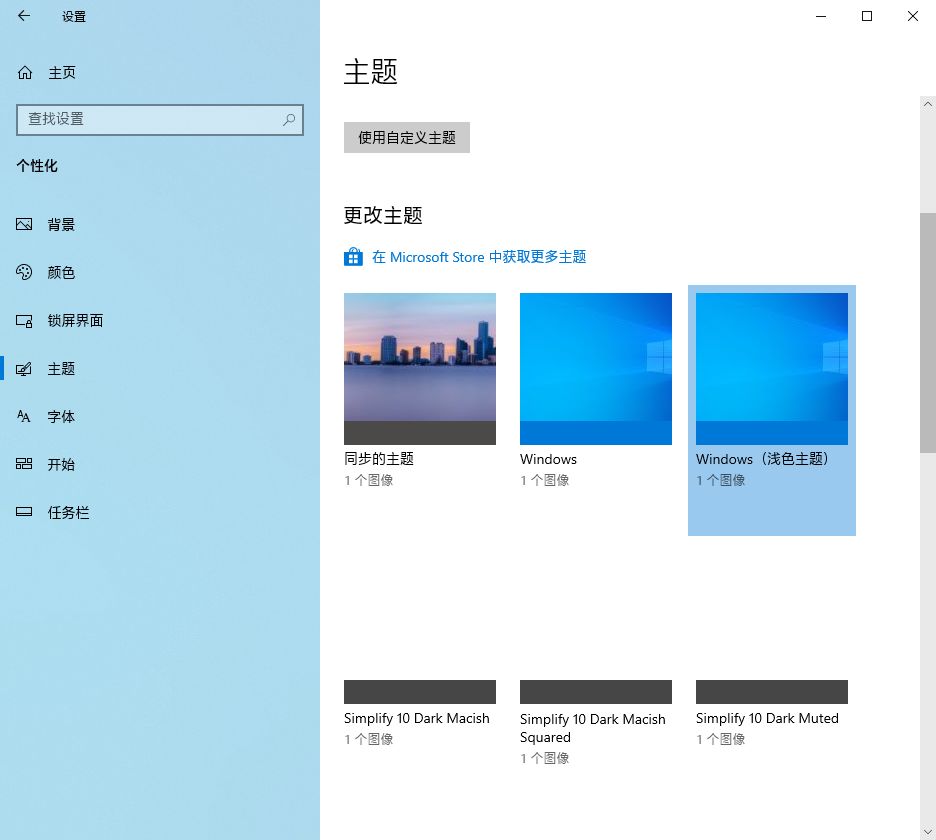Screen dimensions: 936x840
Task: Select the Windows（浅色主题）thumbnail
Action: [772, 368]
